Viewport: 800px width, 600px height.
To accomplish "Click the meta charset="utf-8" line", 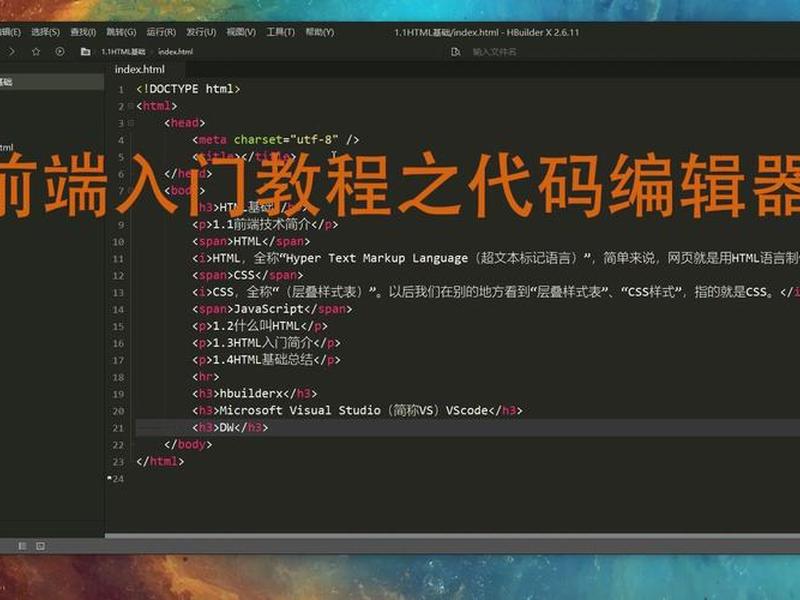I will 276,139.
